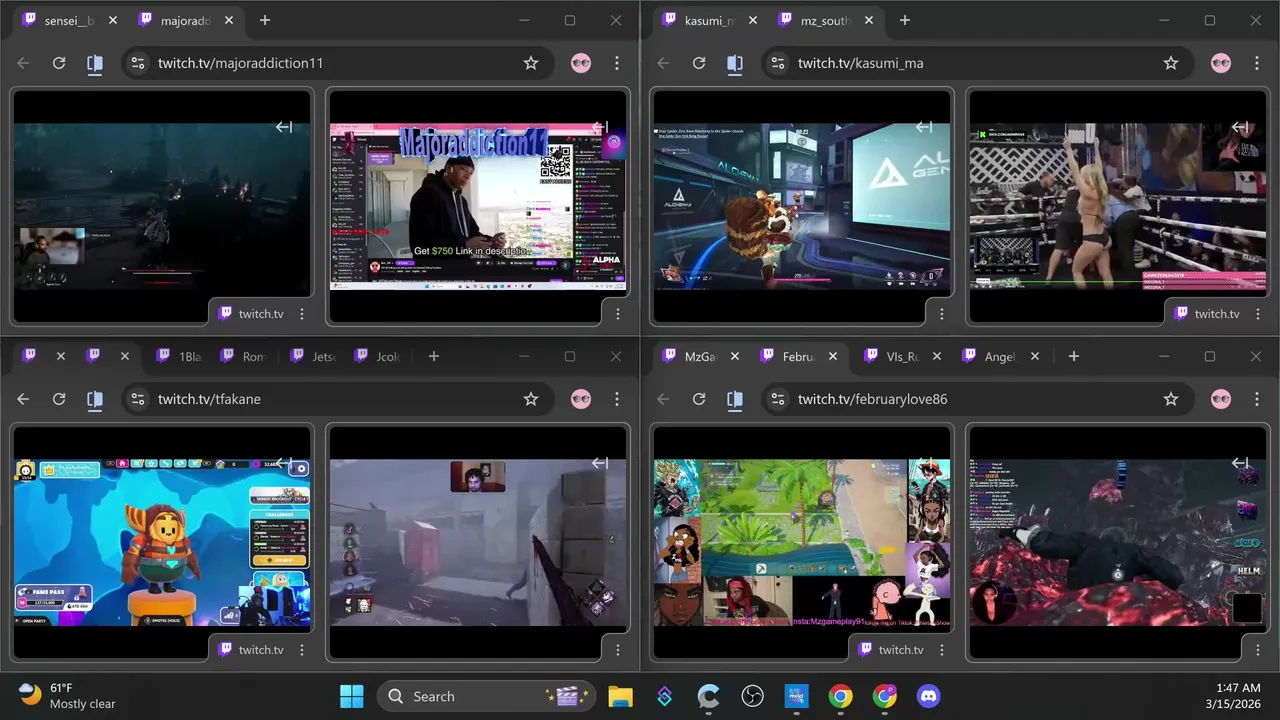Open the Windows Start menu
1280x720 pixels.
pyautogui.click(x=352, y=696)
